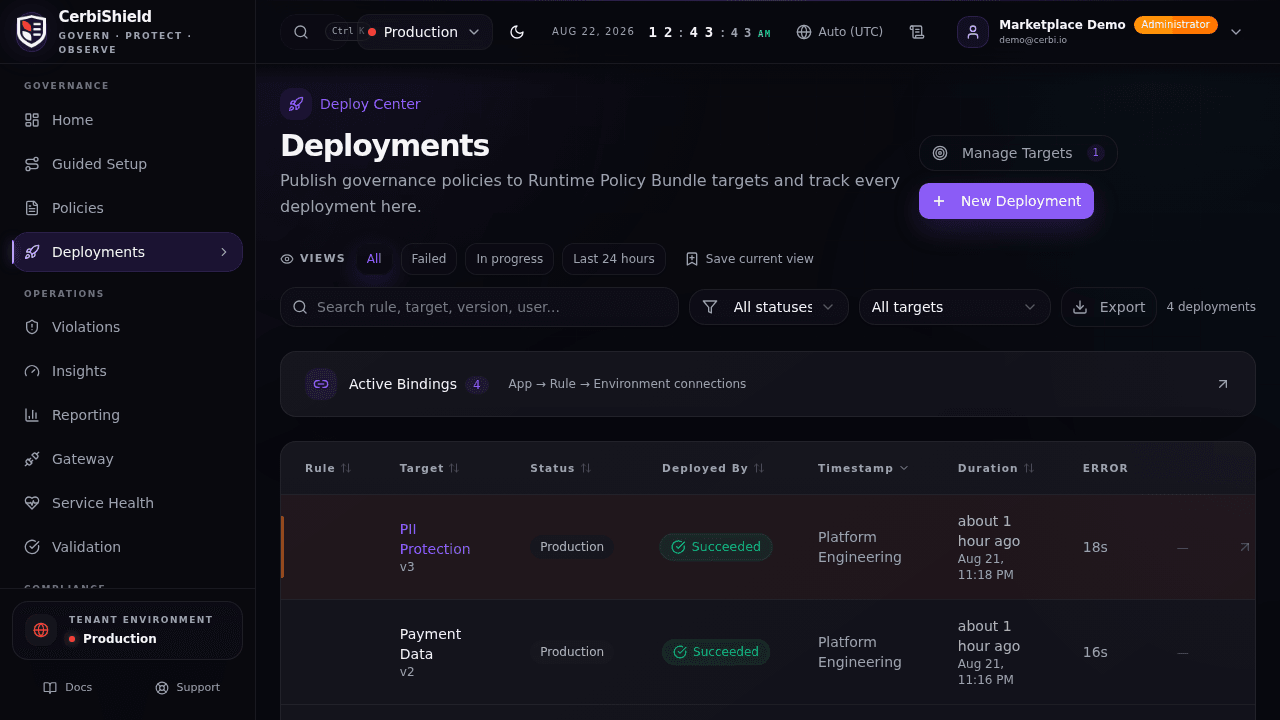
Task: Click the 18s duration value
Action: (x=1095, y=547)
